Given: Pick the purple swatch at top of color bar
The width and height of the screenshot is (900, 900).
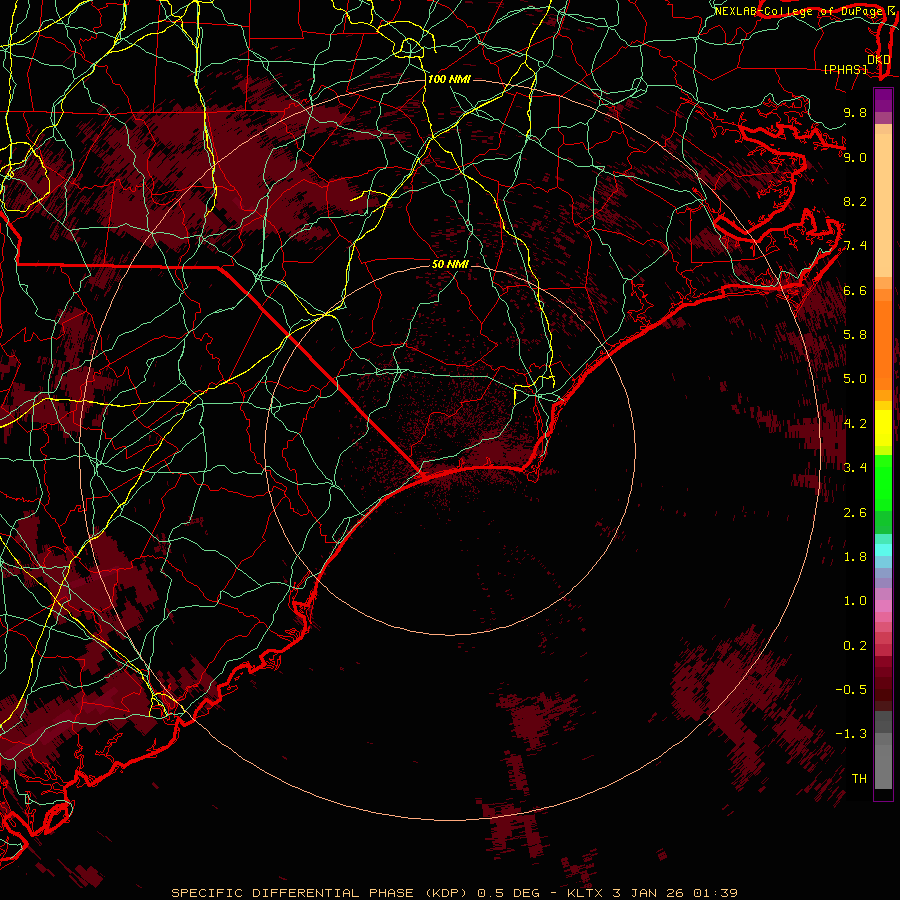Looking at the screenshot, I should tap(883, 100).
